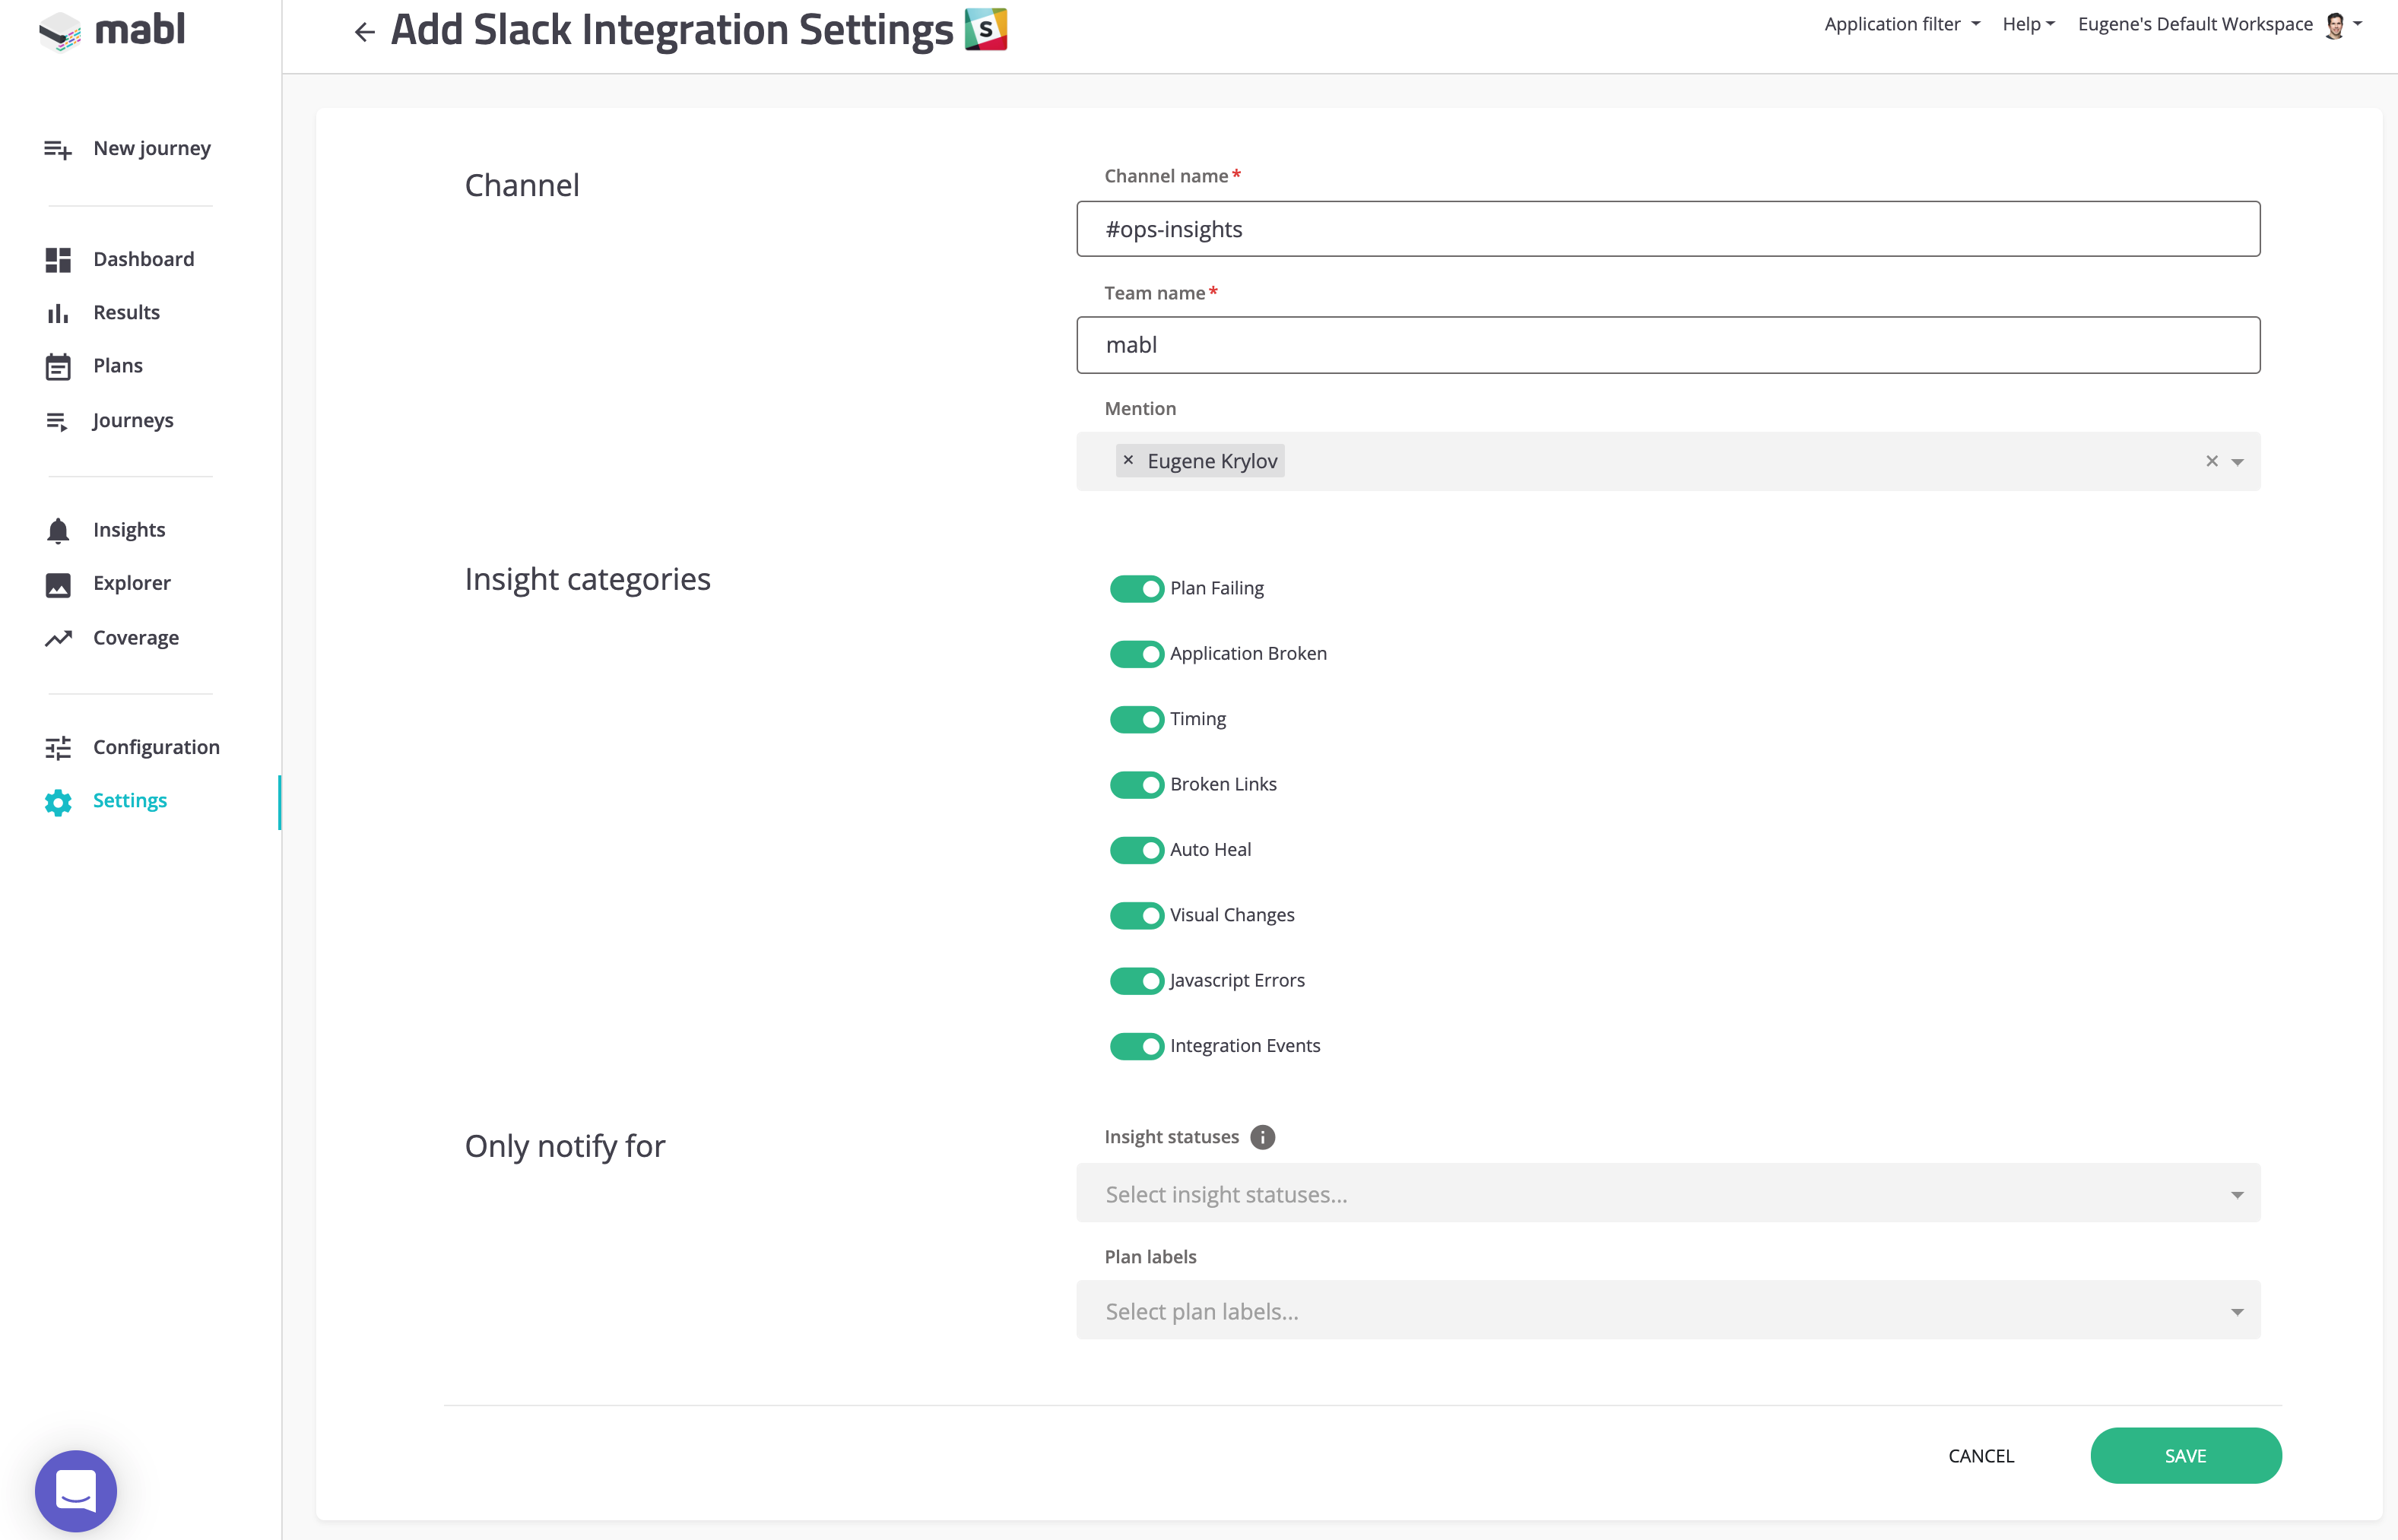This screenshot has width=2398, height=1540.
Task: Clear all mentions with the X
Action: [x=2212, y=461]
